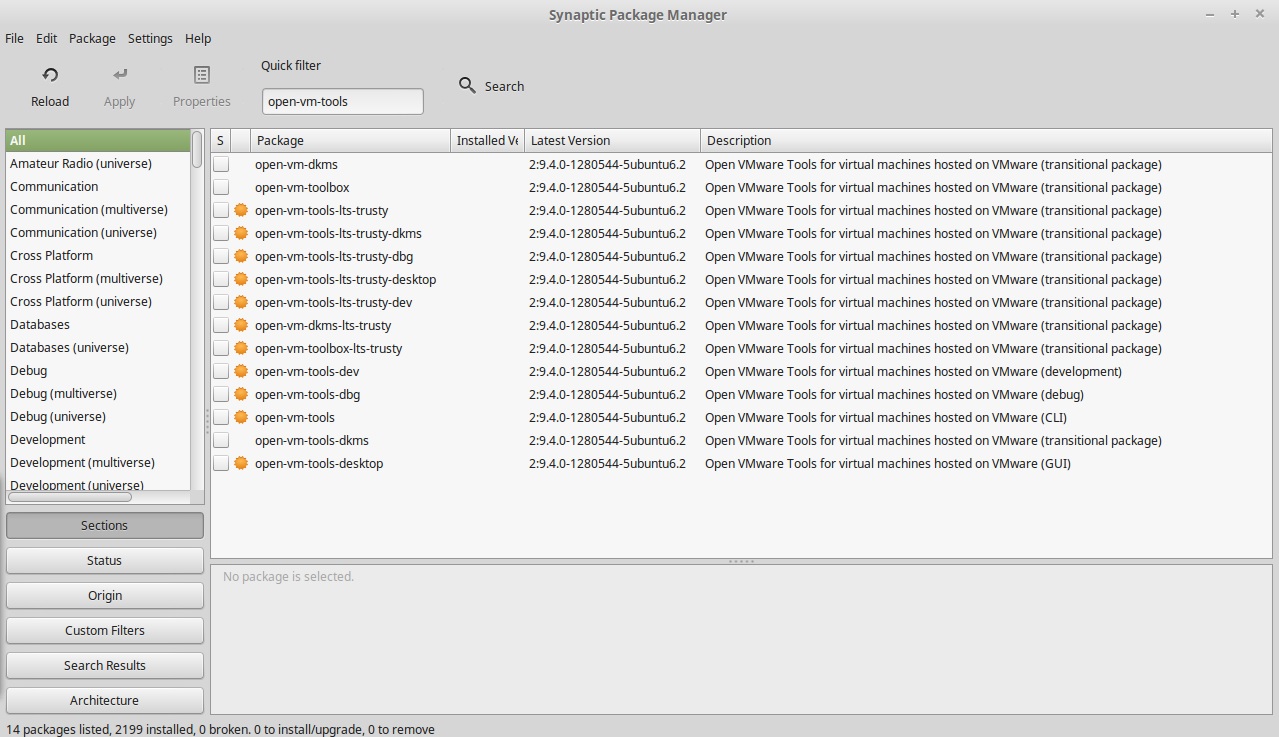
Task: Click the Ubuntu-supported icon for open-vm-tools-lts-trusty
Action: [240, 210]
